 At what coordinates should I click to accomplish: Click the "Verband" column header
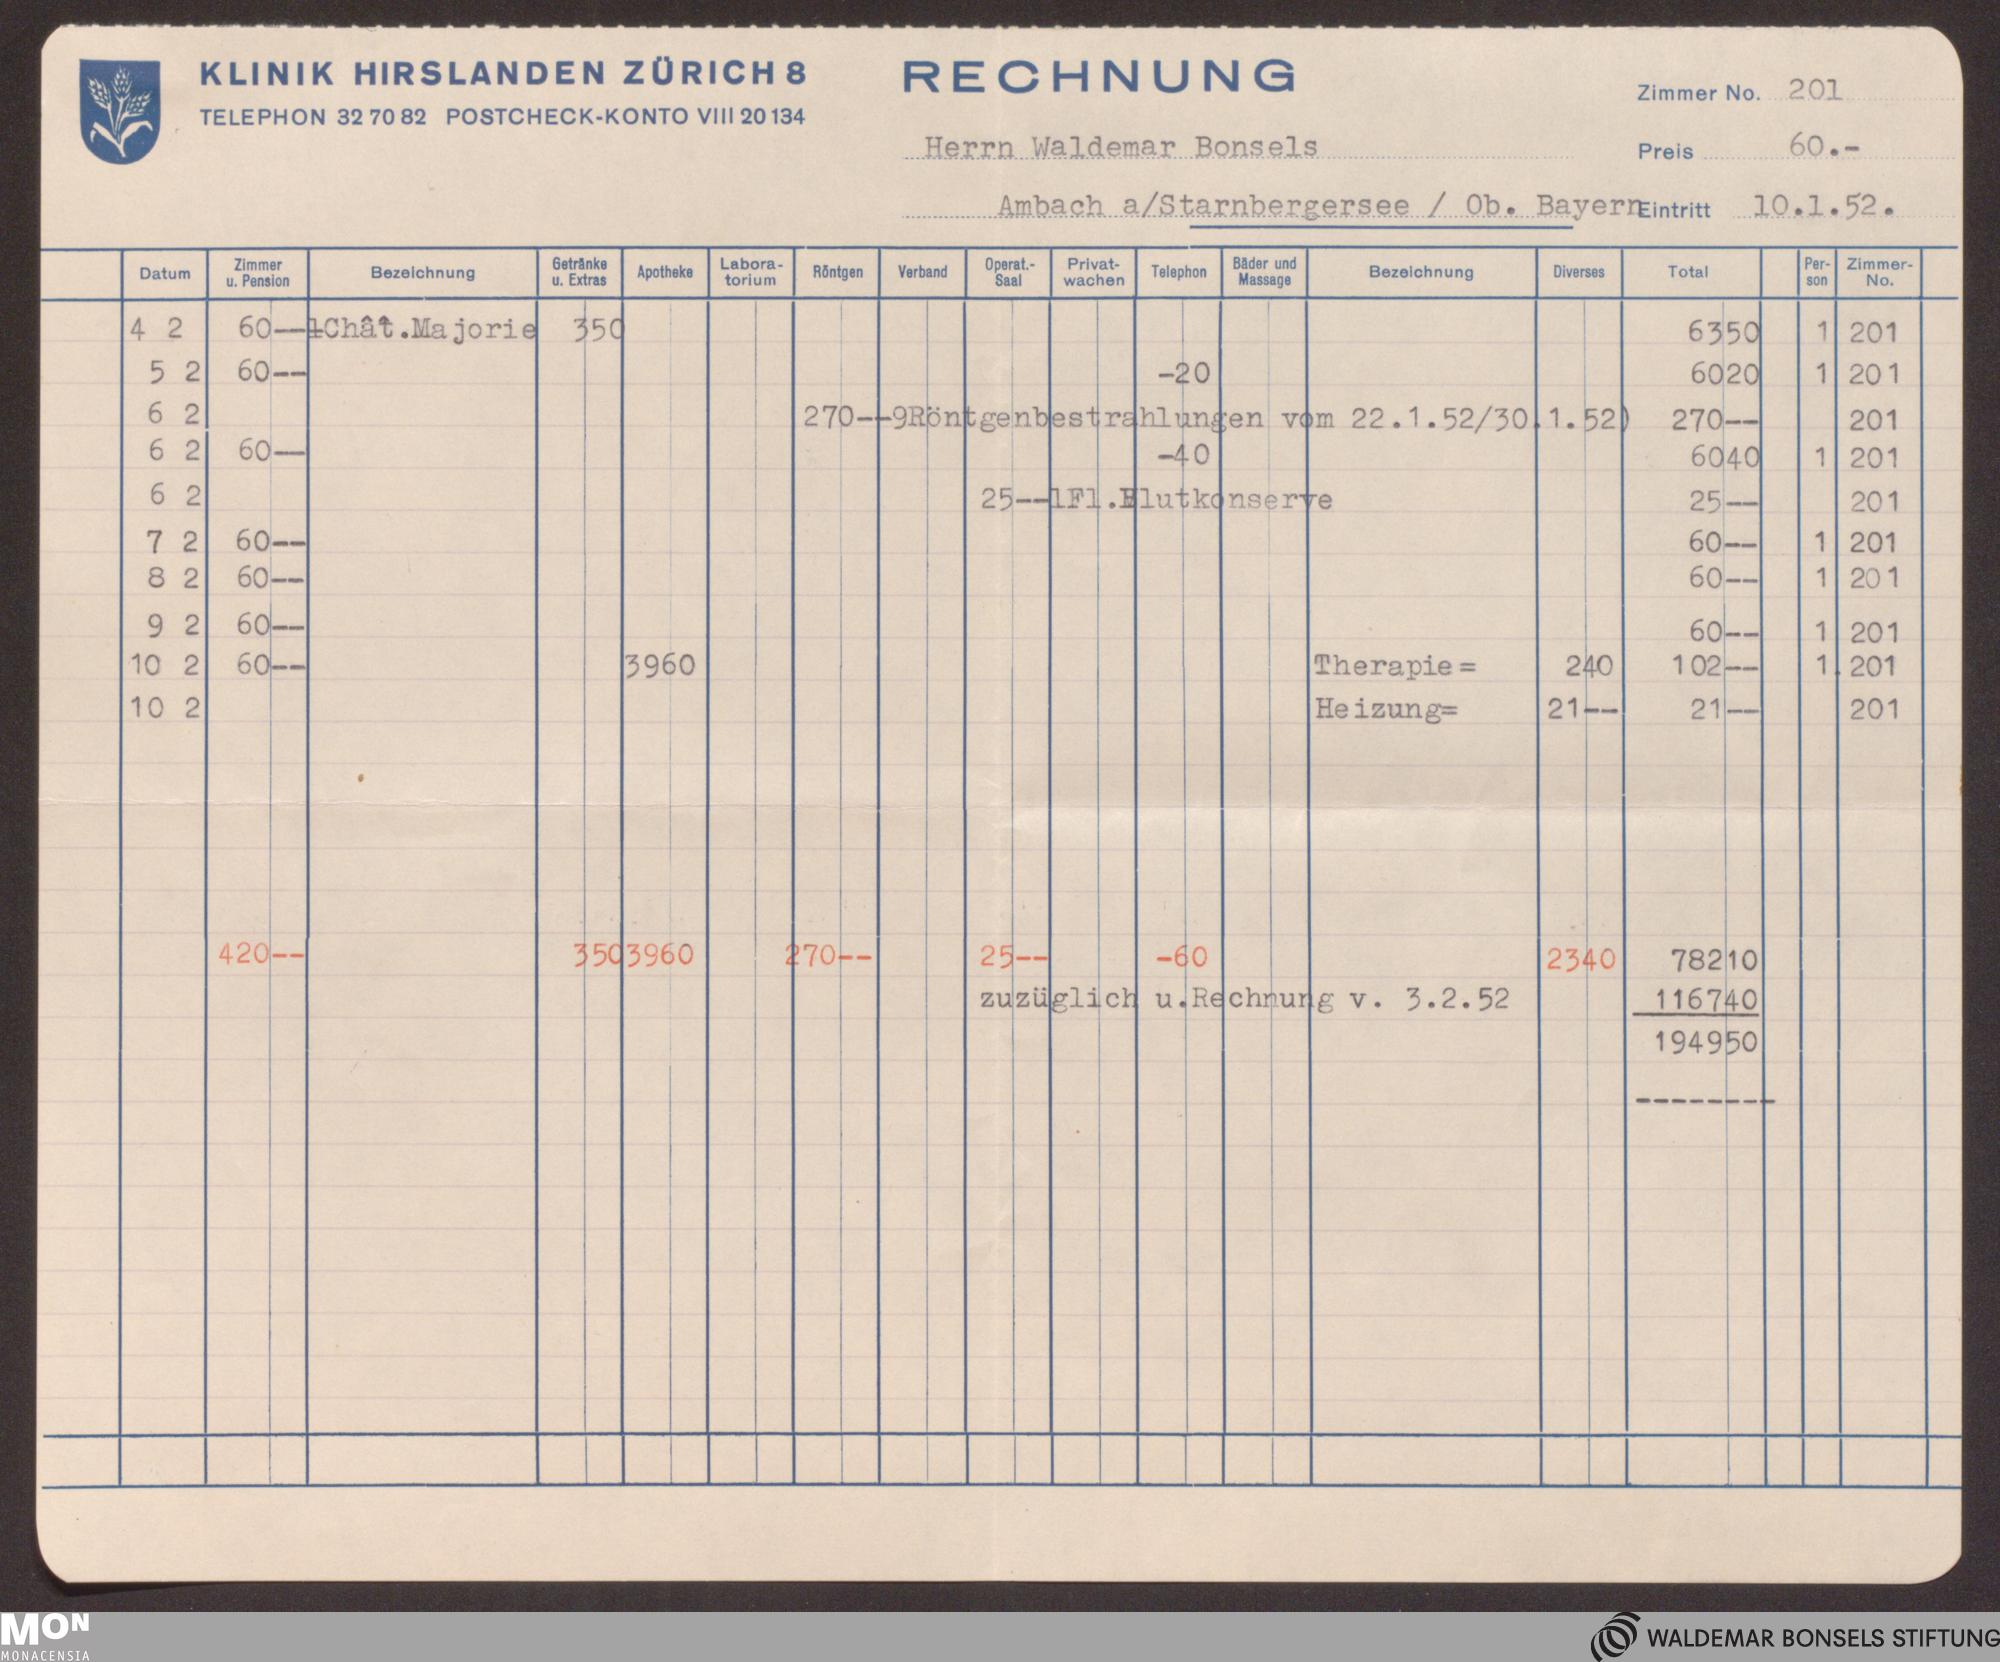(922, 272)
